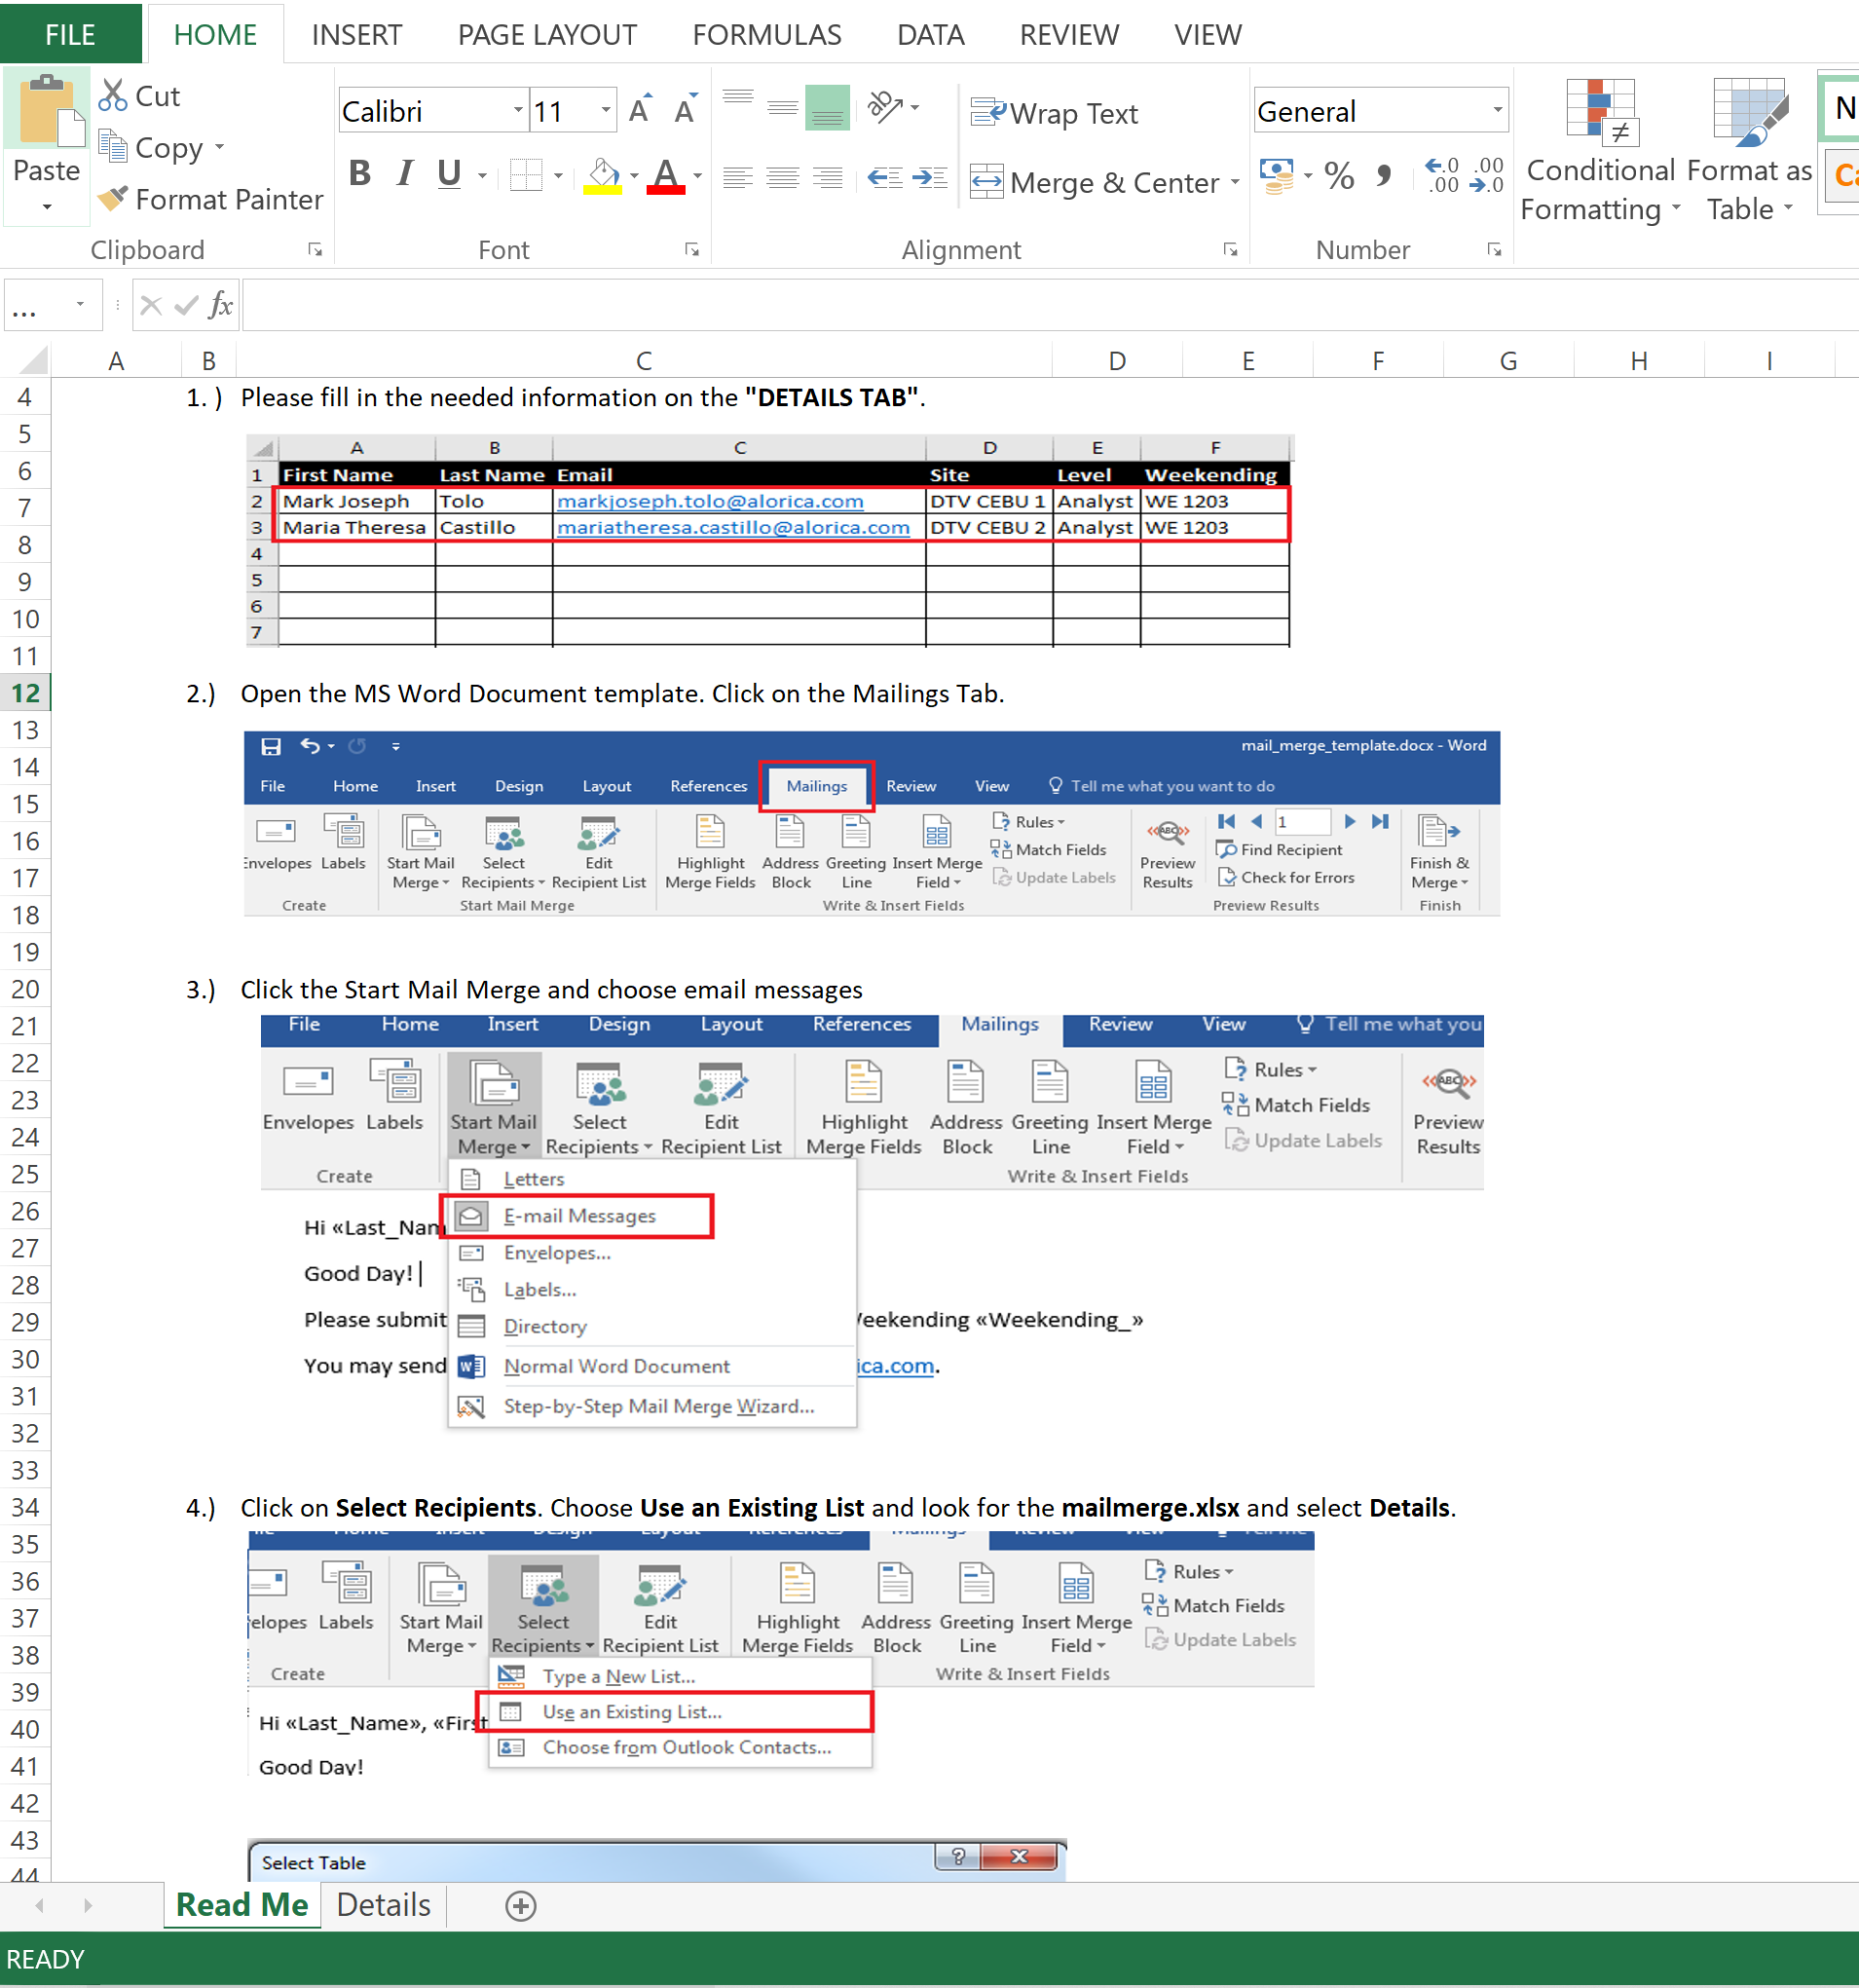Switch to the Details sheet tab

click(x=383, y=1905)
